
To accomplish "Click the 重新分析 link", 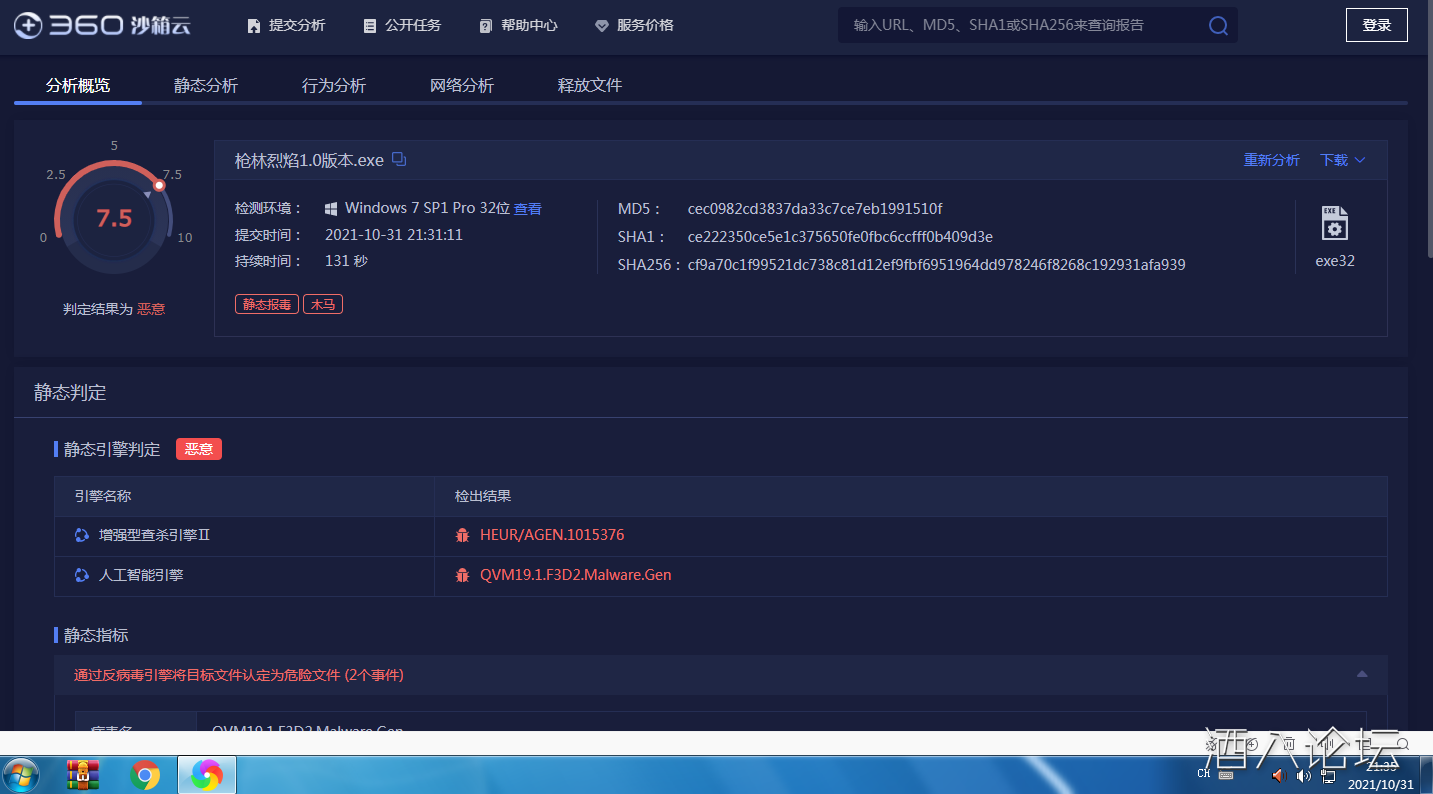I will click(x=1271, y=160).
